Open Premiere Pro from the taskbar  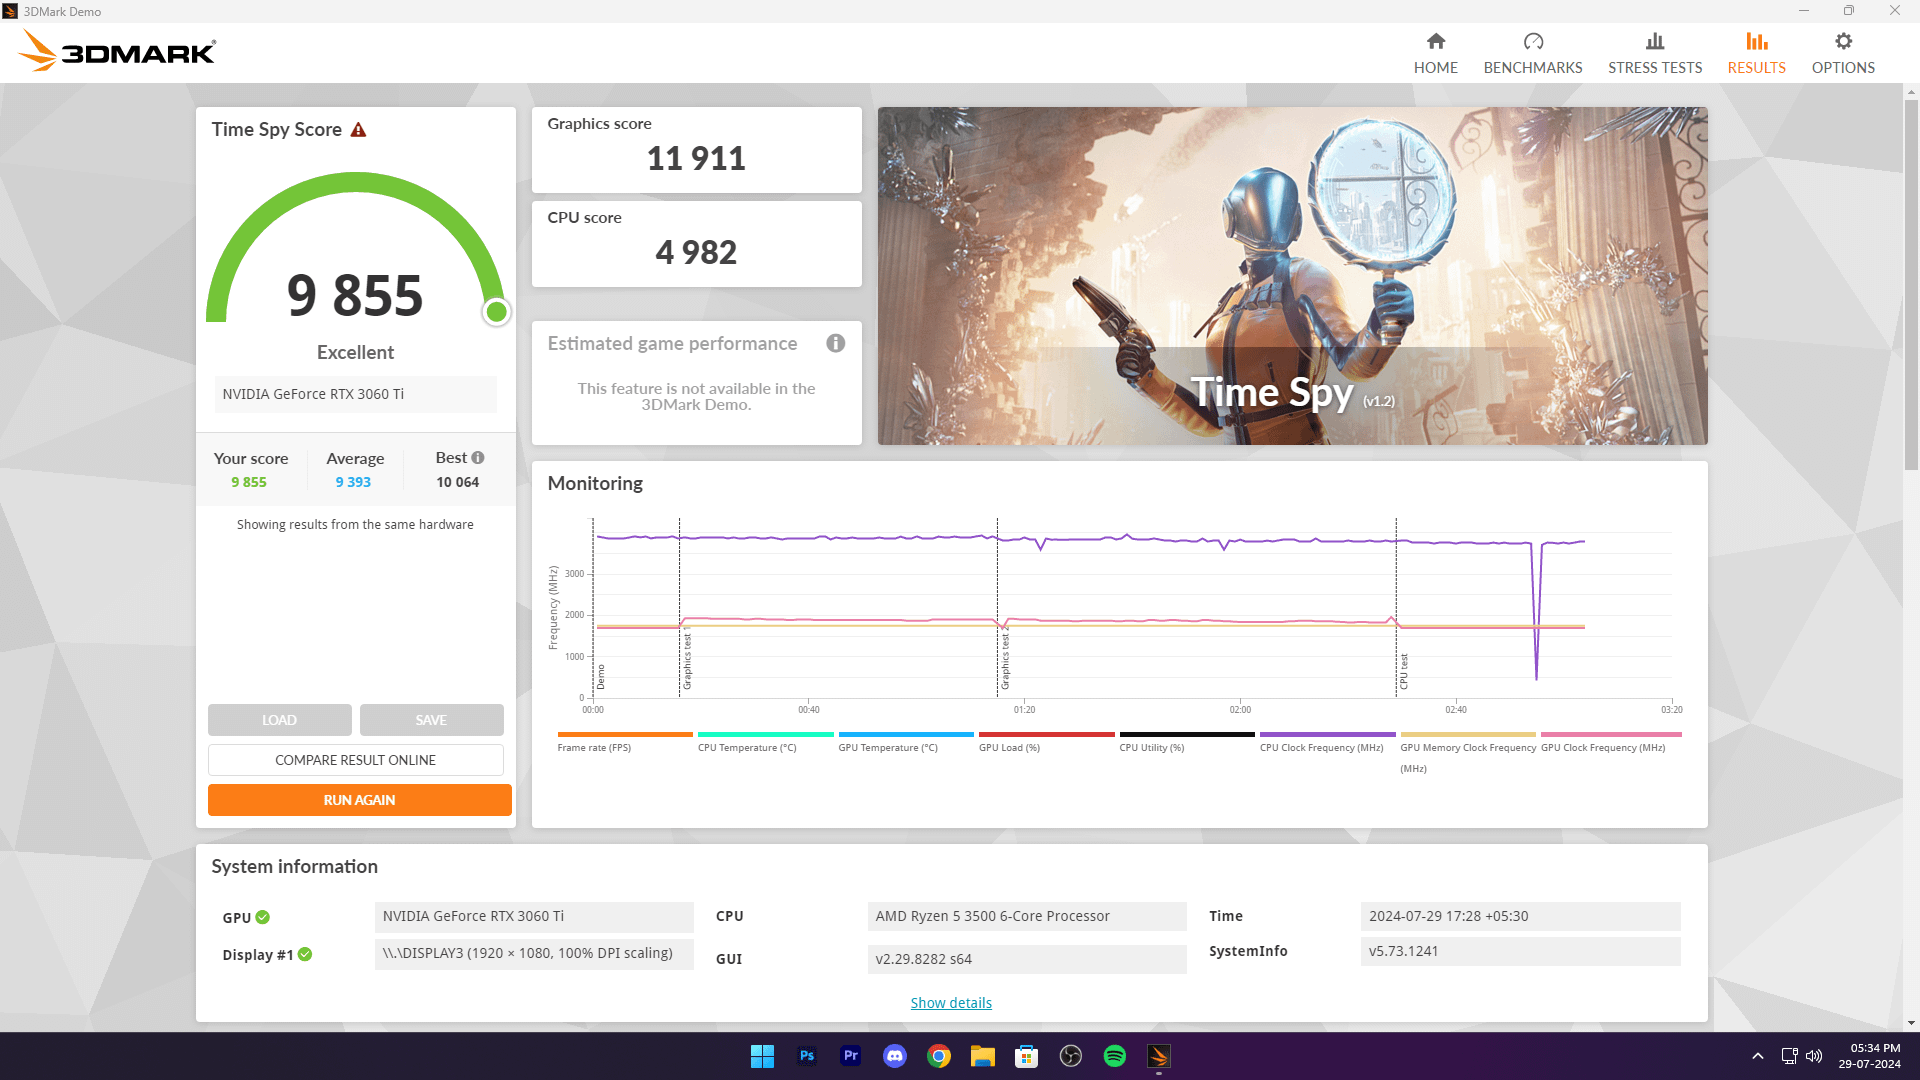pos(851,1056)
